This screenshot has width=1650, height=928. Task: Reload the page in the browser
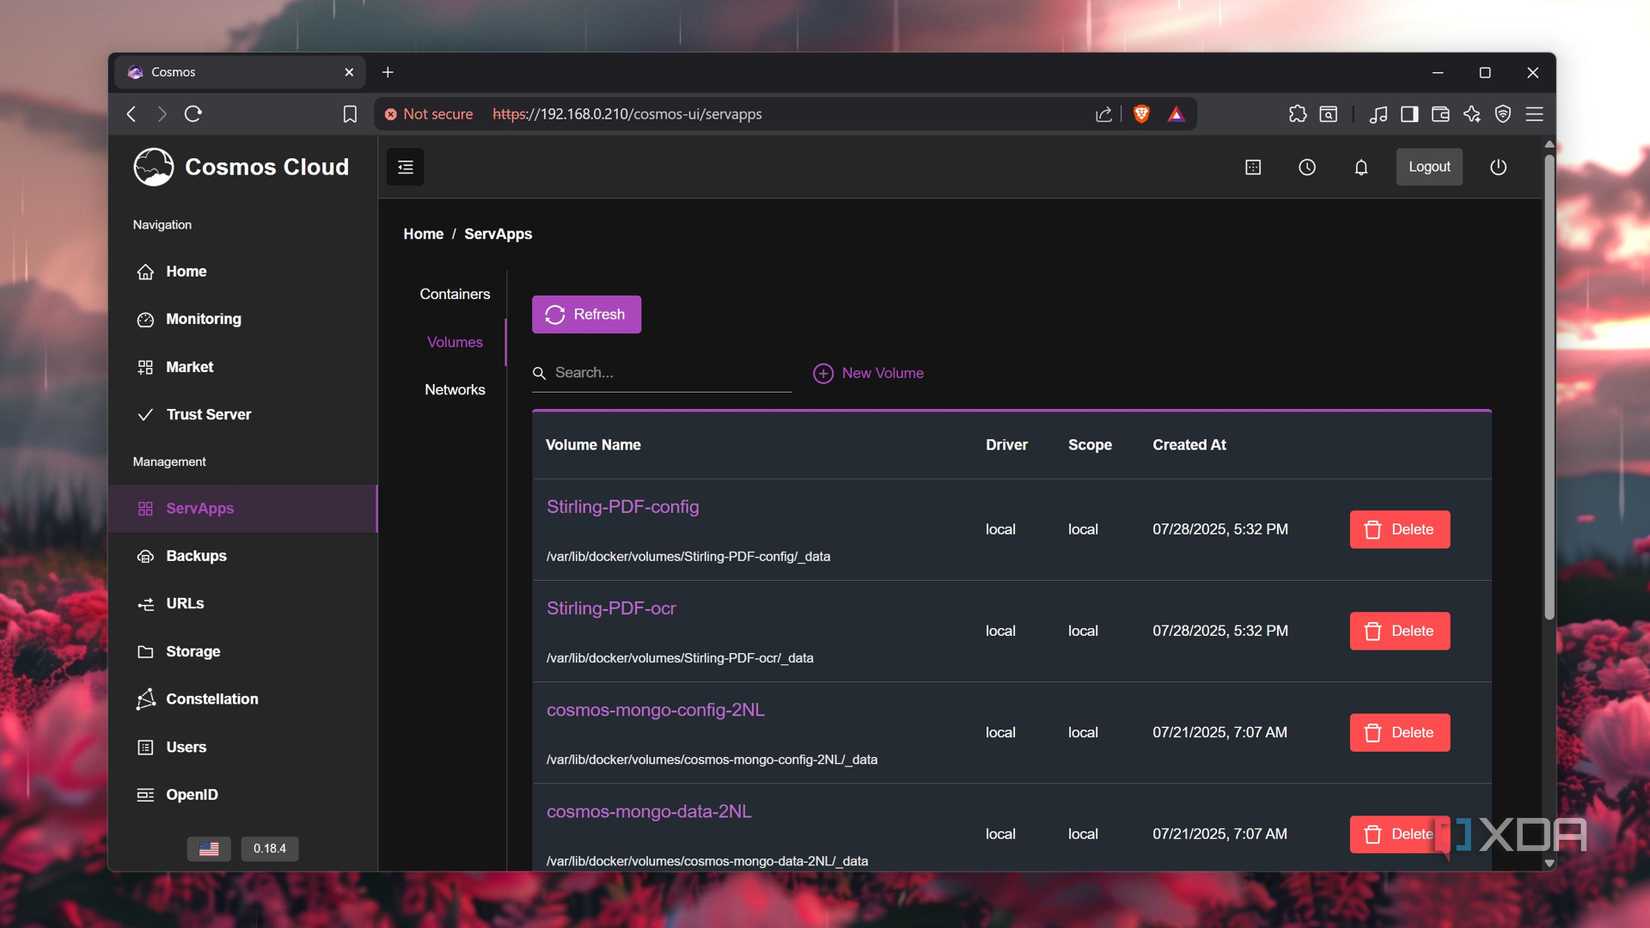(193, 114)
